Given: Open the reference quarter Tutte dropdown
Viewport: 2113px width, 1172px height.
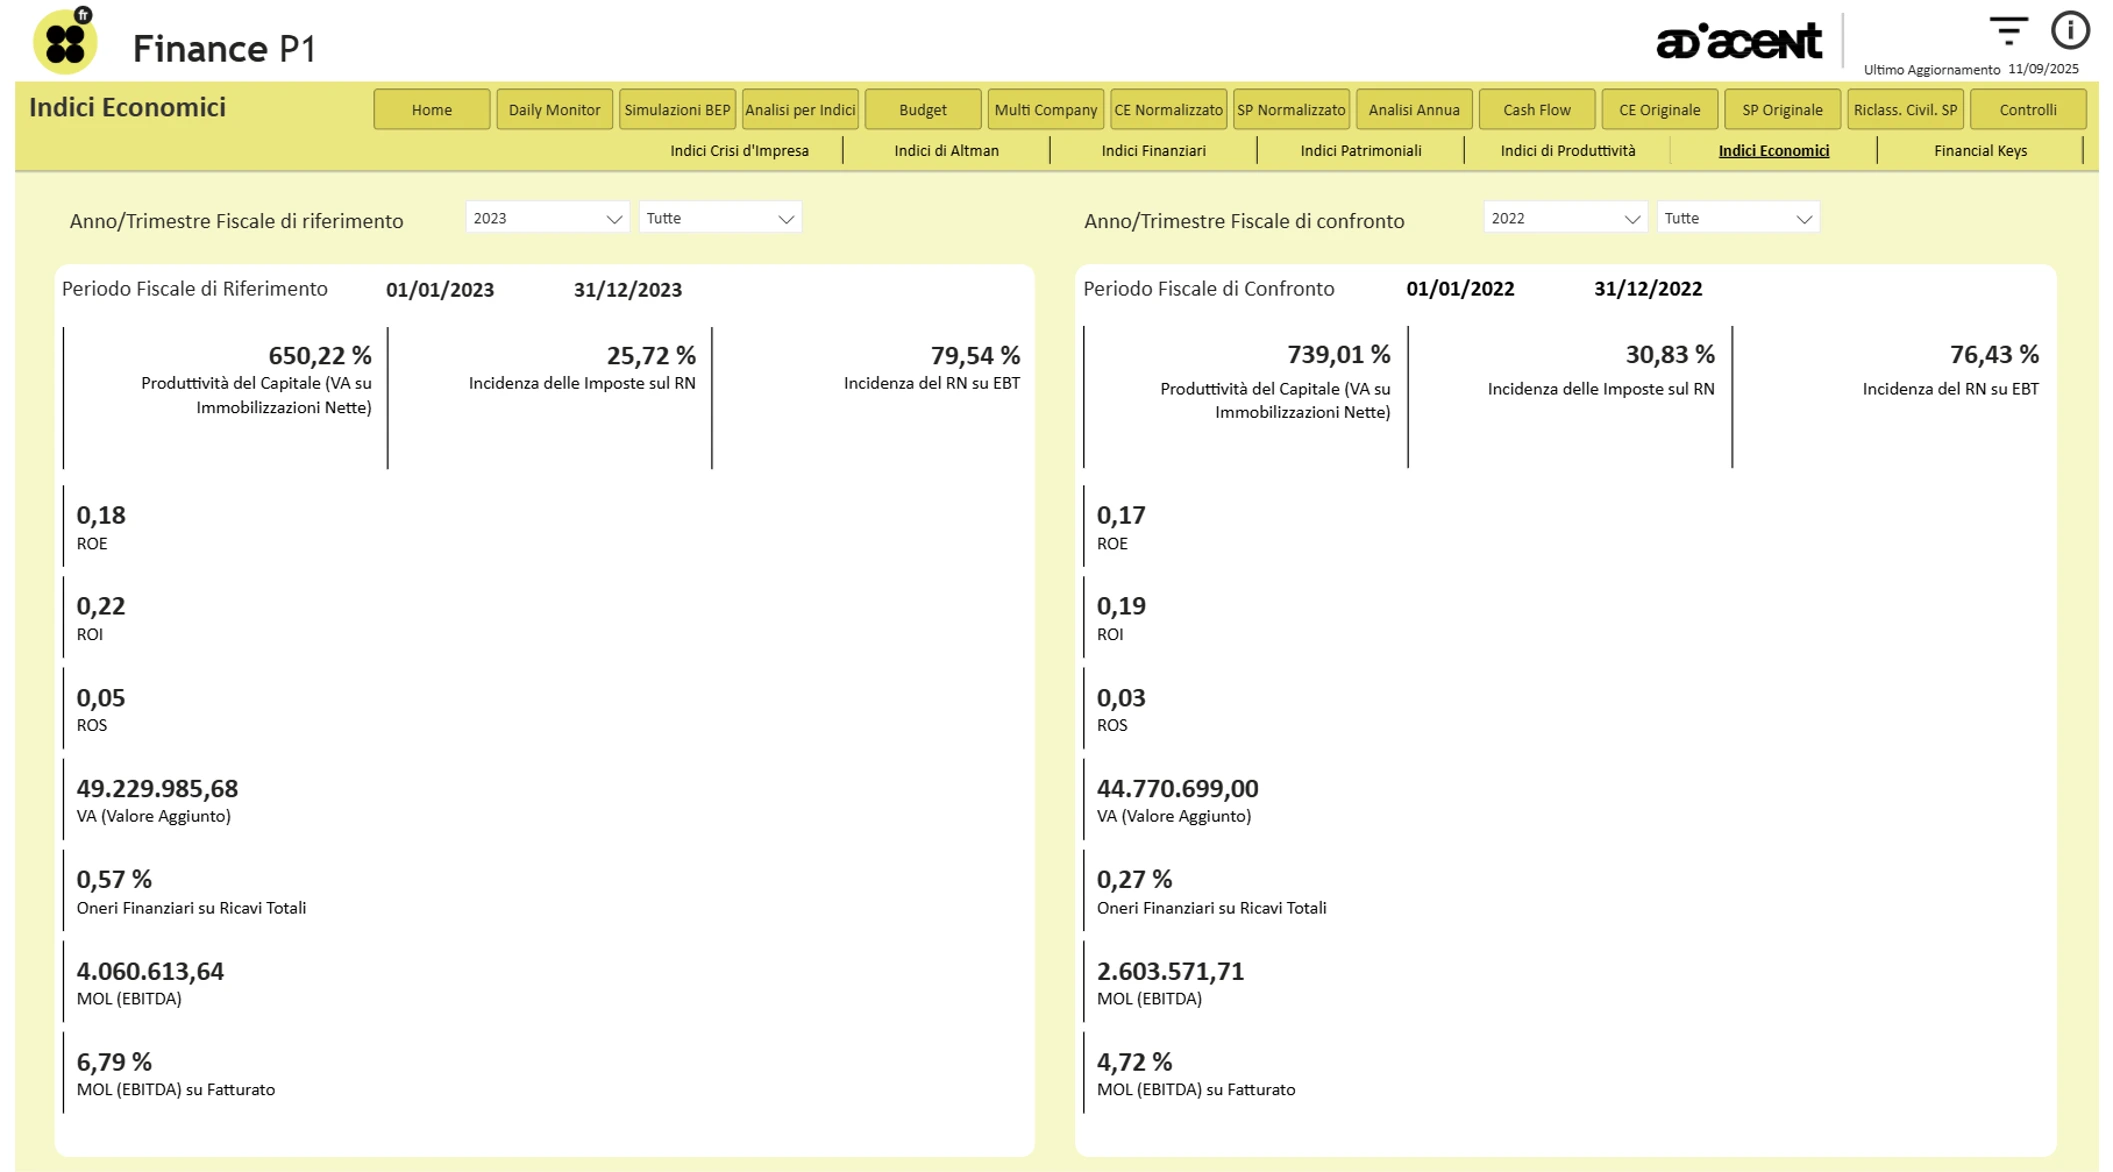Looking at the screenshot, I should click(720, 218).
